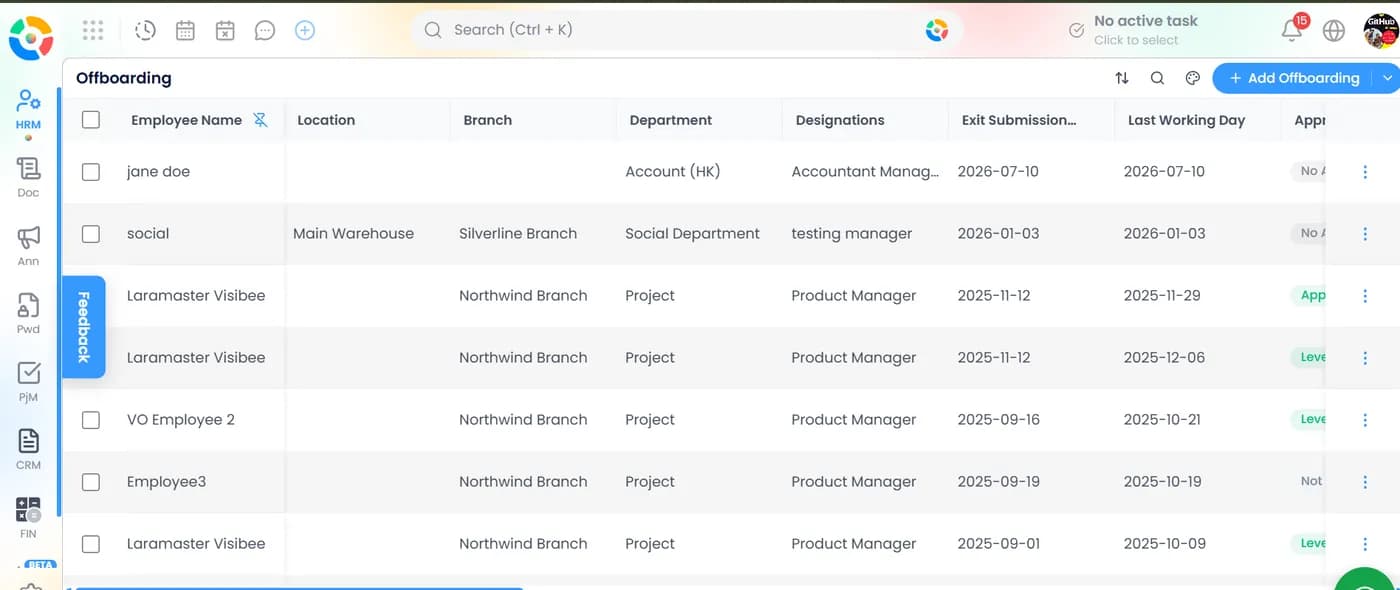Open the user avatar profile
Image resolution: width=1400 pixels, height=590 pixels.
tap(1381, 30)
